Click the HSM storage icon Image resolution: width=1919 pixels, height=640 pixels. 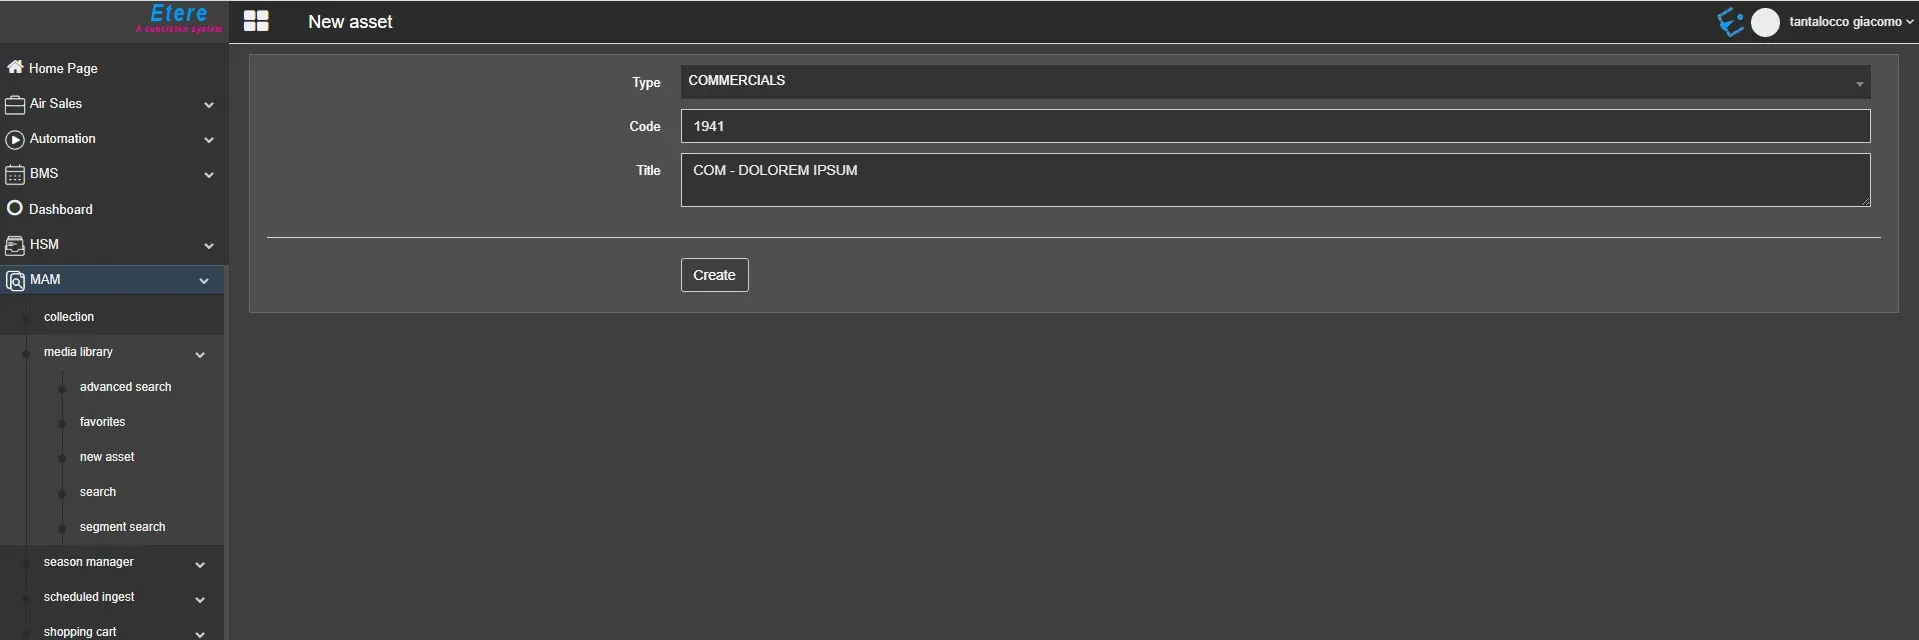pos(15,245)
